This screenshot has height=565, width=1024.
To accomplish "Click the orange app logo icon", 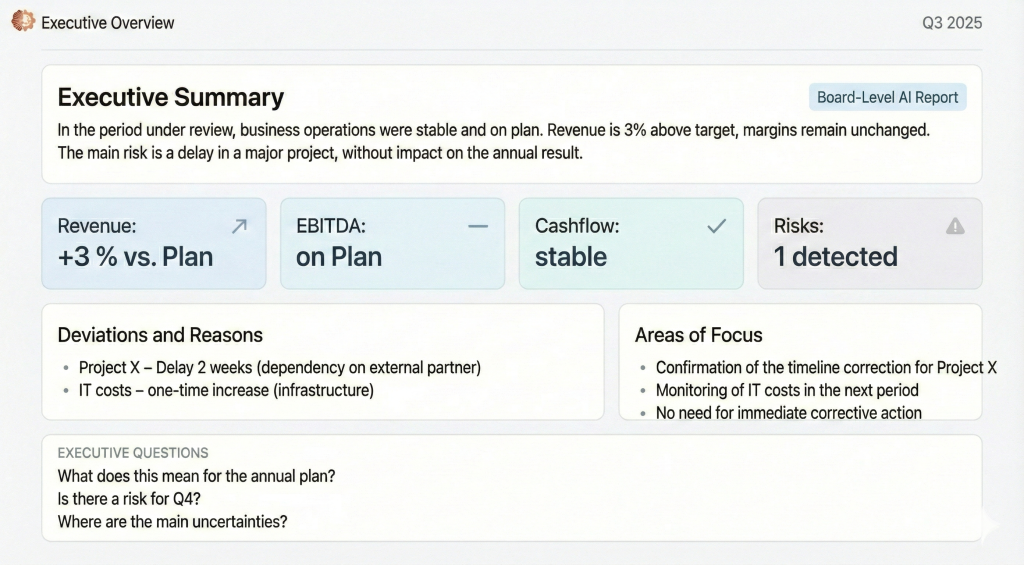I will tap(22, 21).
